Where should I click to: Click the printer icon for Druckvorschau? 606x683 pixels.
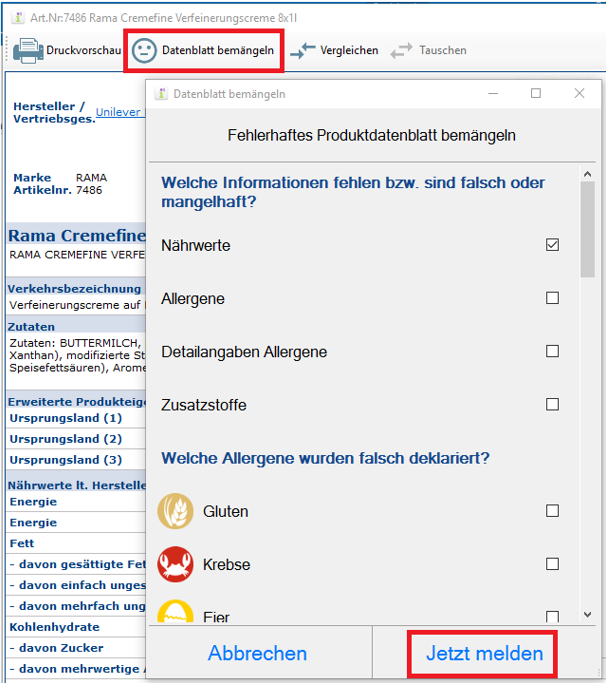coord(28,50)
